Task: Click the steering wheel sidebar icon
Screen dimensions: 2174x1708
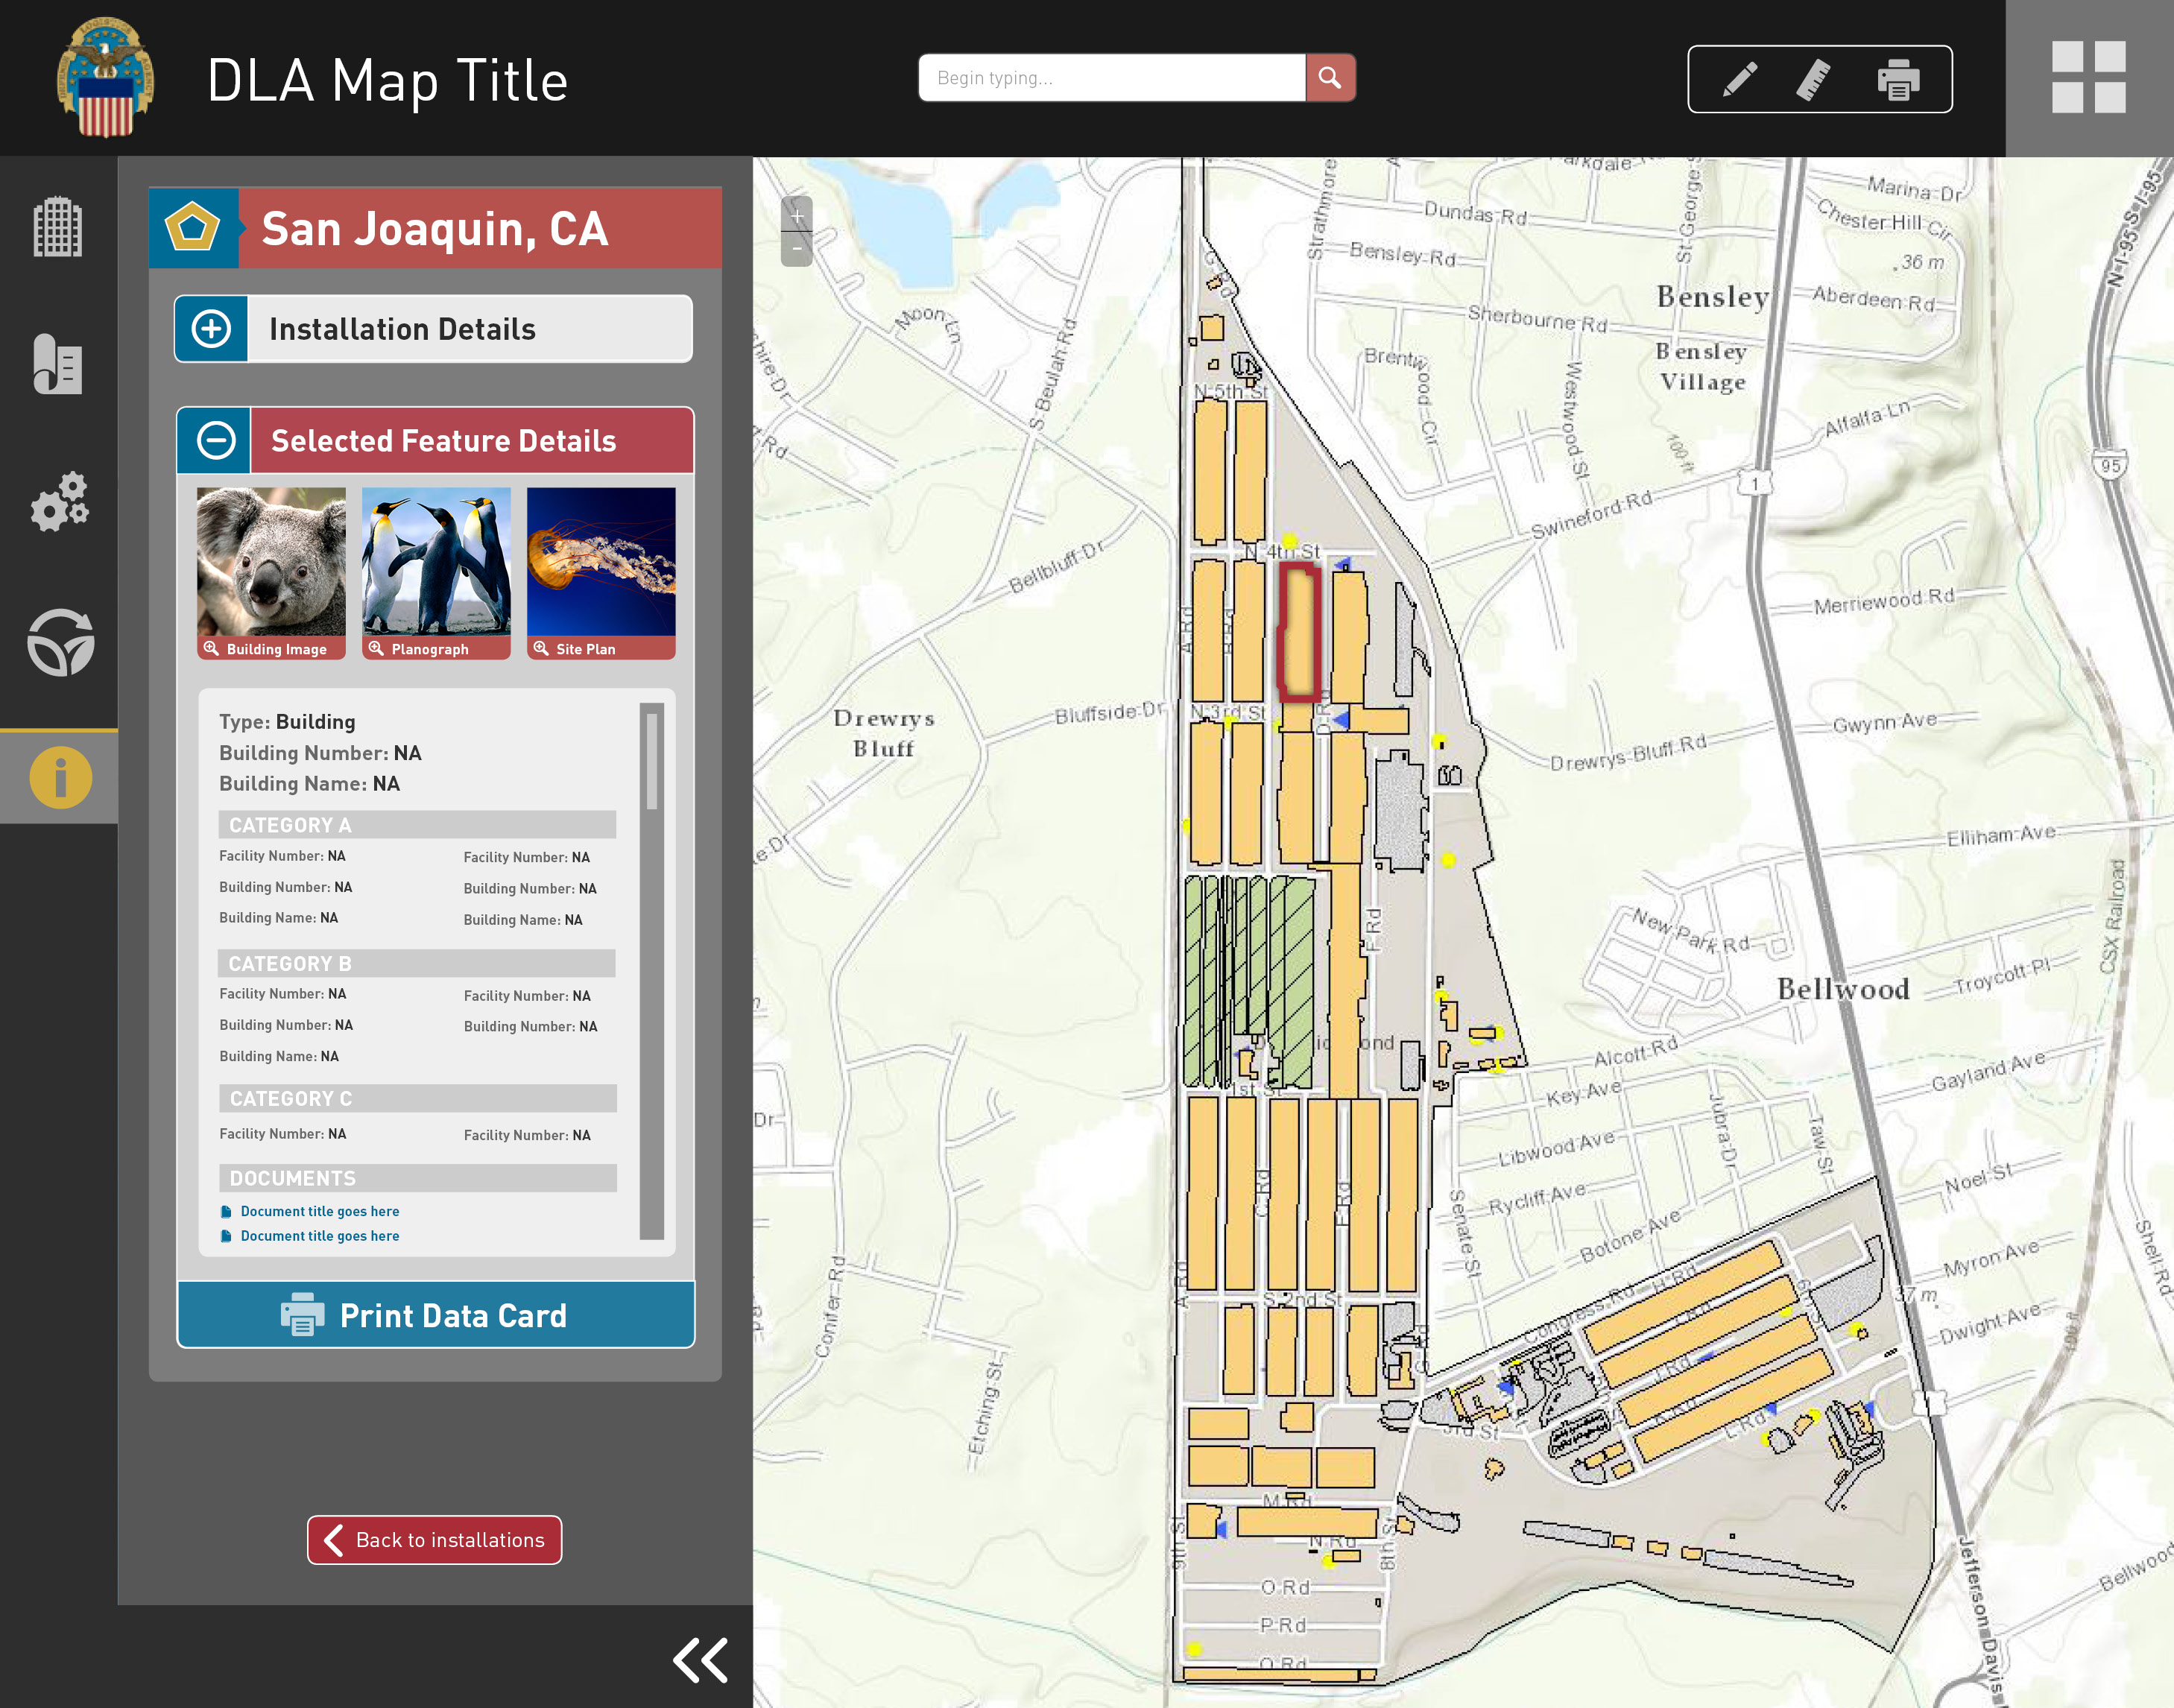Action: tap(60, 642)
